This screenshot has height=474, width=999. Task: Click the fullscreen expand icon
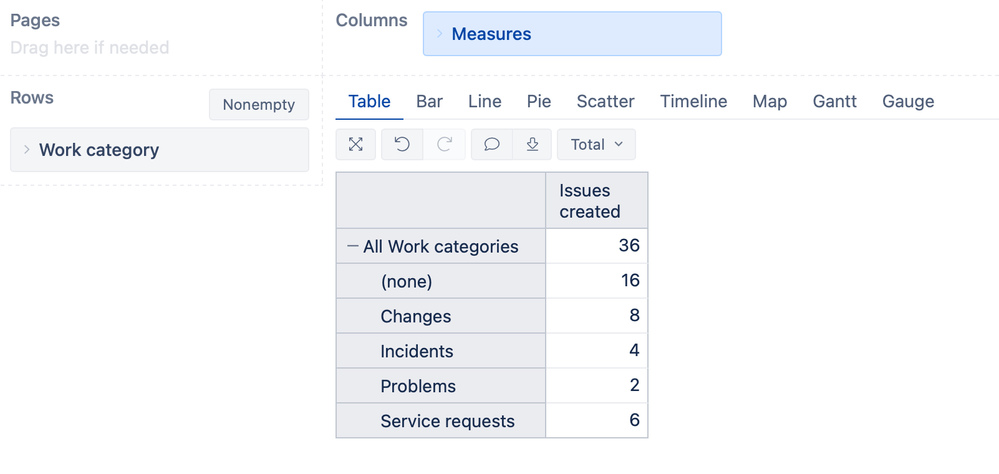pyautogui.click(x=355, y=144)
